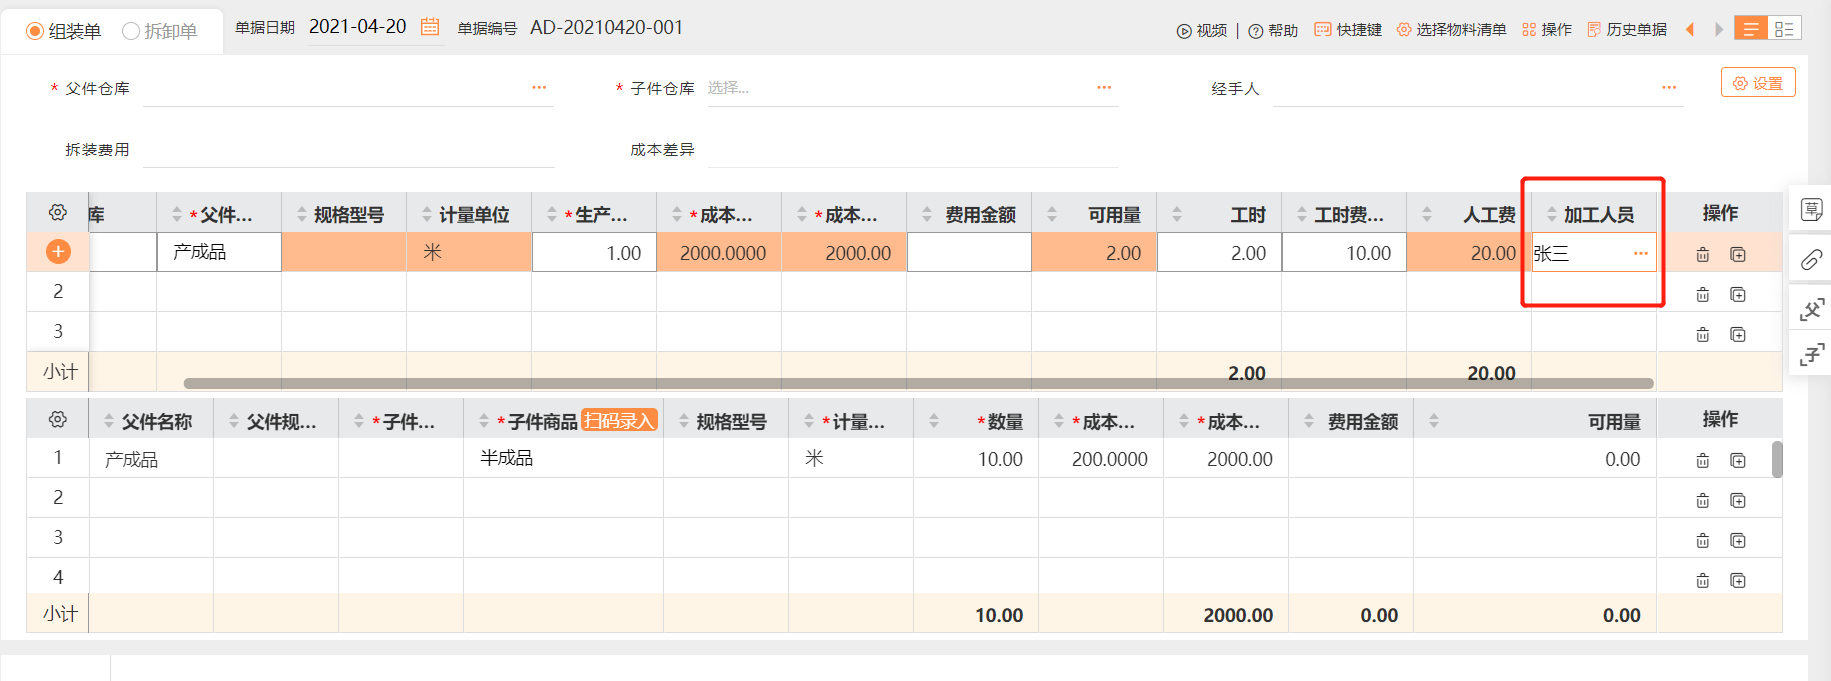
Task: Click the orange add row plus icon
Action: 58,252
